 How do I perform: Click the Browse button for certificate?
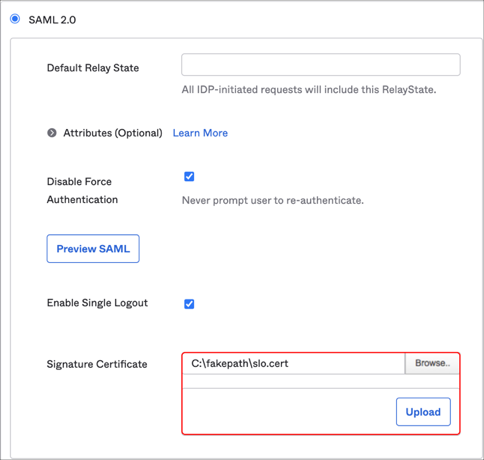pyautogui.click(x=432, y=363)
